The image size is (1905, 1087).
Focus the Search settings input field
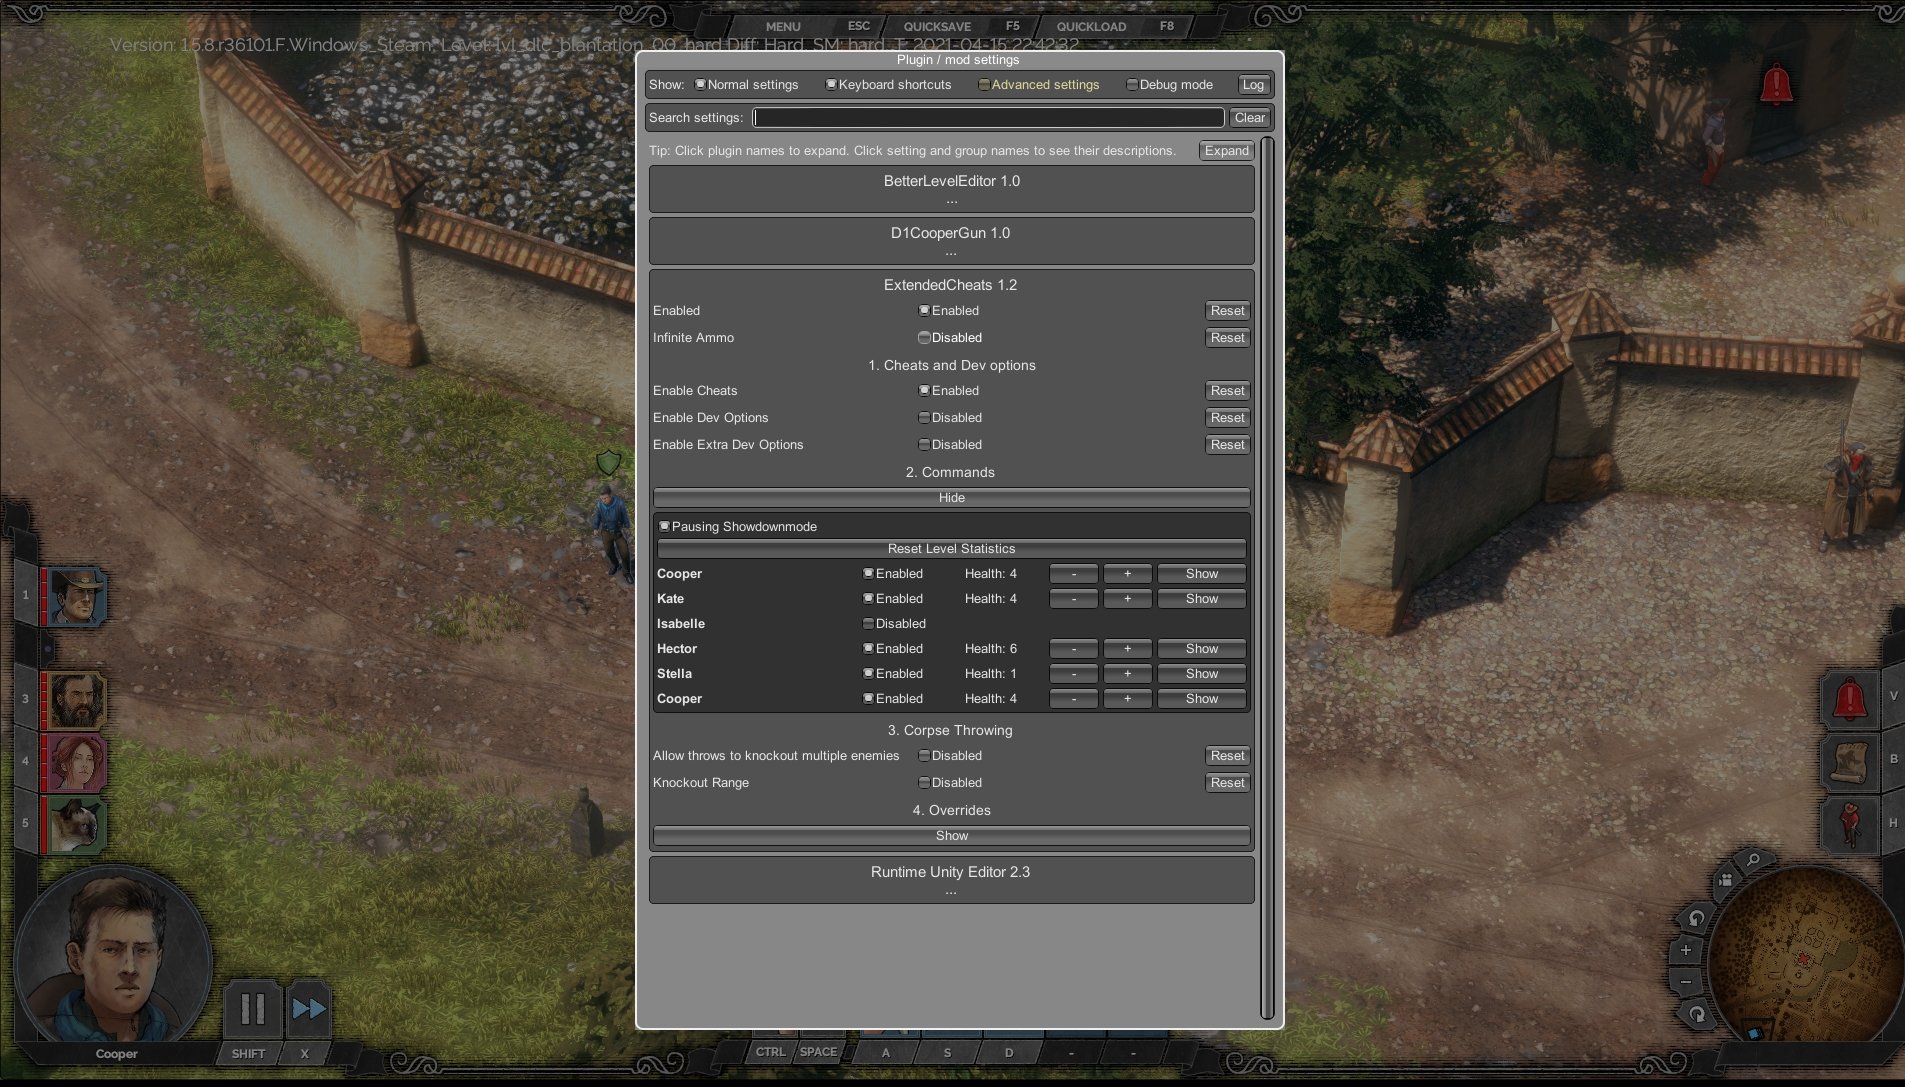point(988,118)
